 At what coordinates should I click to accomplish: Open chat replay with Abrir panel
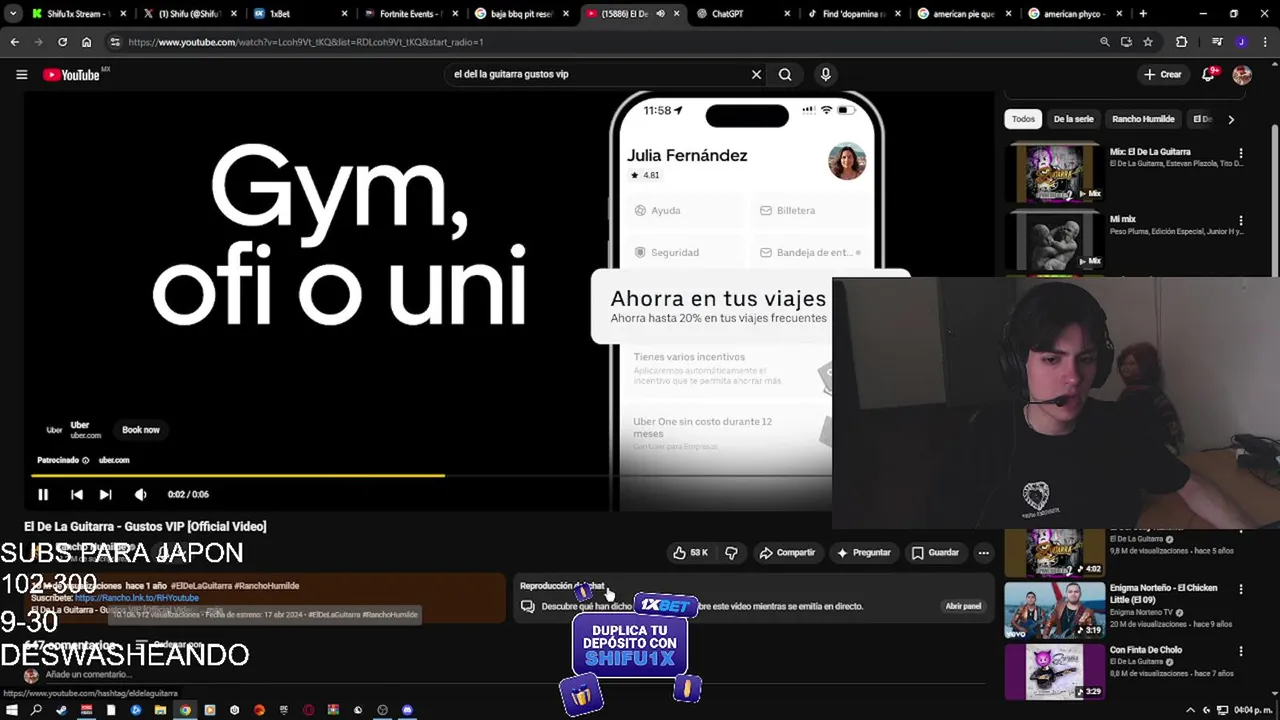click(x=963, y=606)
